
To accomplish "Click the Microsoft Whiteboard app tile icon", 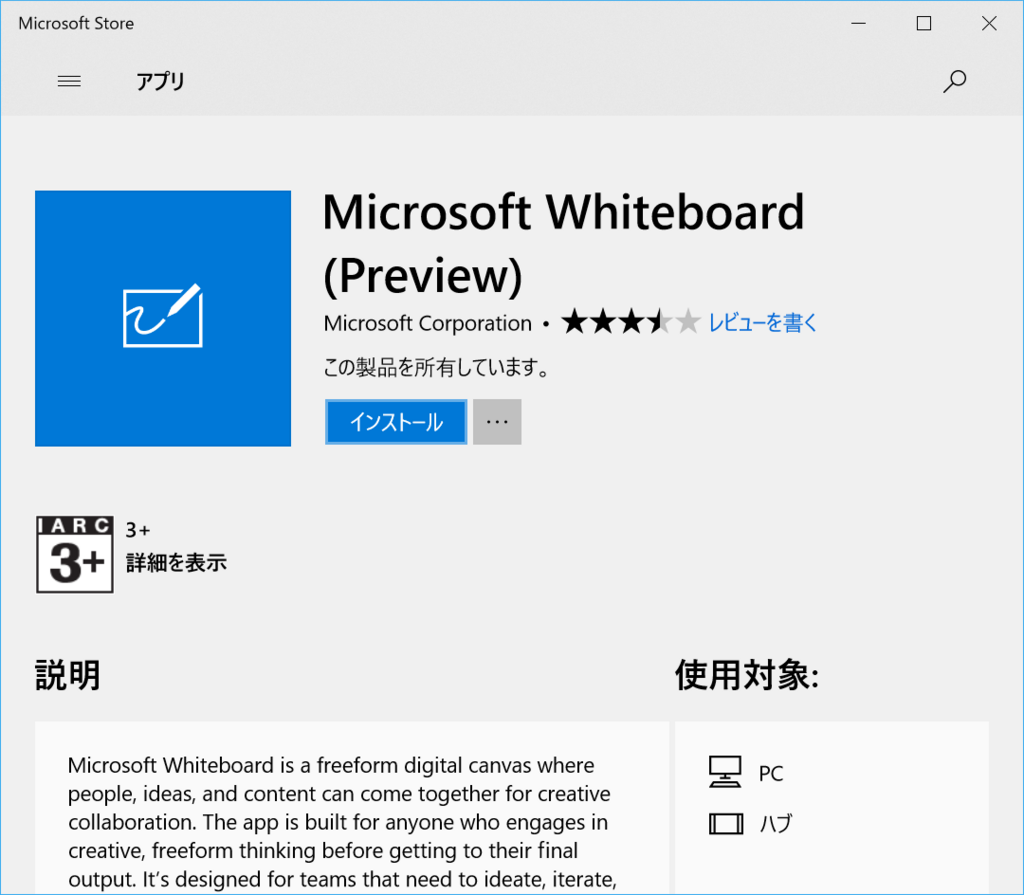I will [x=162, y=317].
